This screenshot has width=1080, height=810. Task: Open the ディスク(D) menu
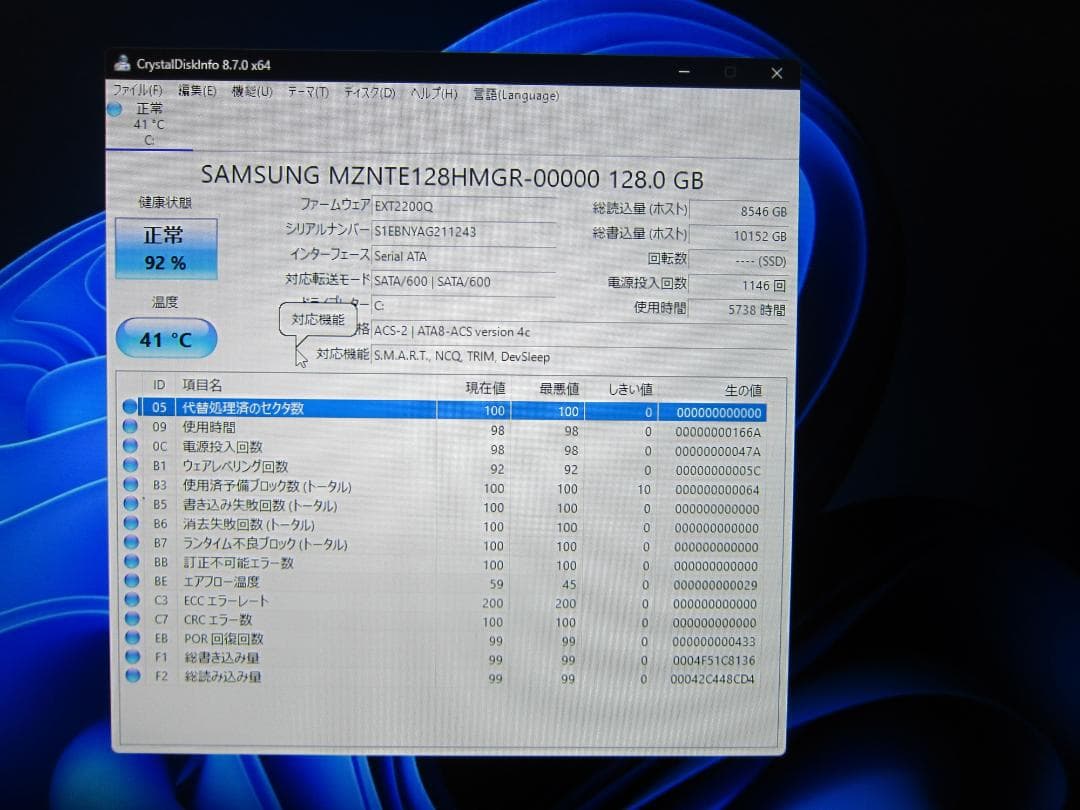(370, 93)
